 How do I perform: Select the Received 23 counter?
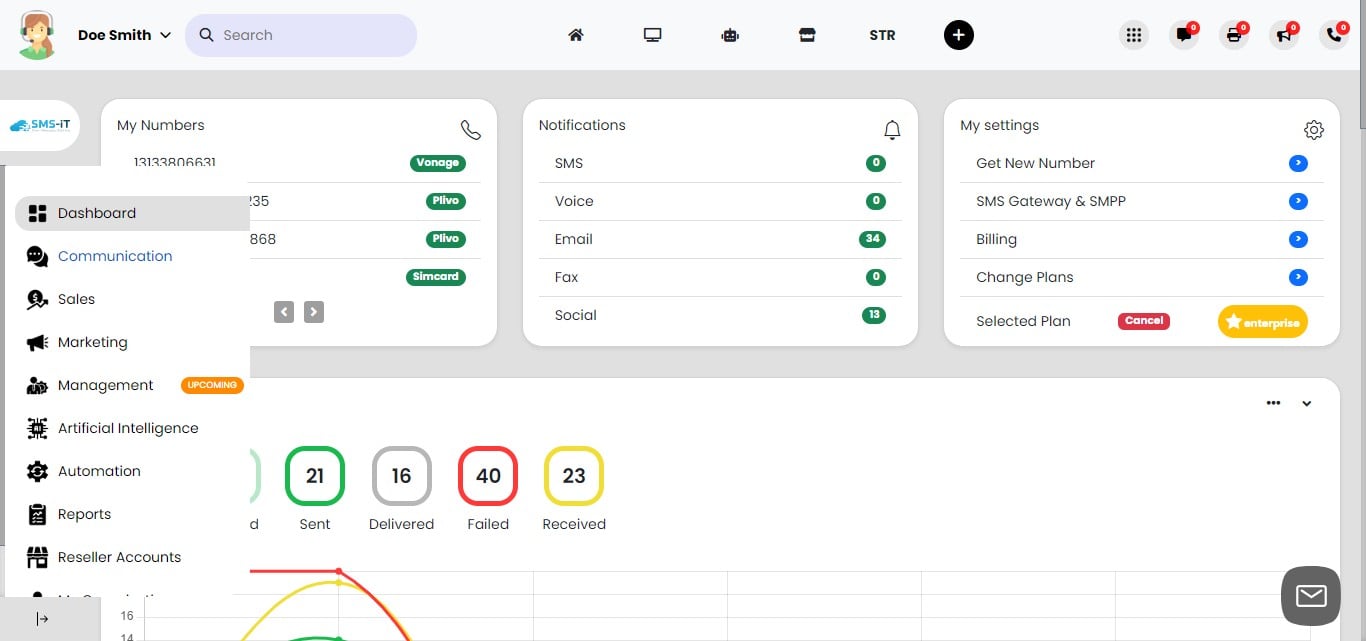[574, 476]
